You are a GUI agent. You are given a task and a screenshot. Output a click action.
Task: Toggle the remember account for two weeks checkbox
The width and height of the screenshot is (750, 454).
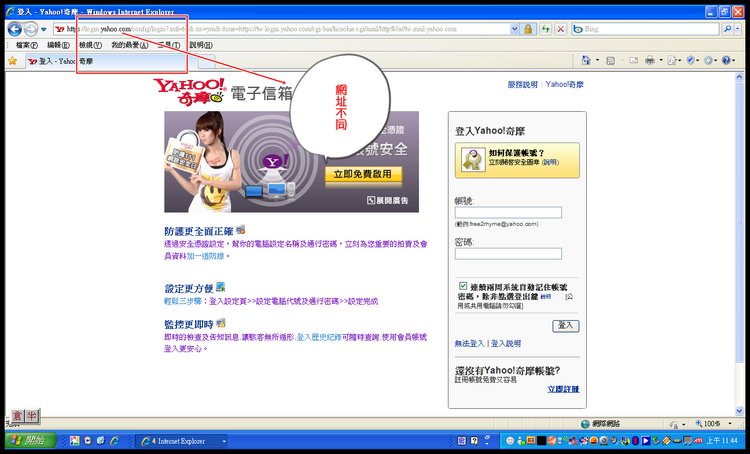pyautogui.click(x=463, y=286)
